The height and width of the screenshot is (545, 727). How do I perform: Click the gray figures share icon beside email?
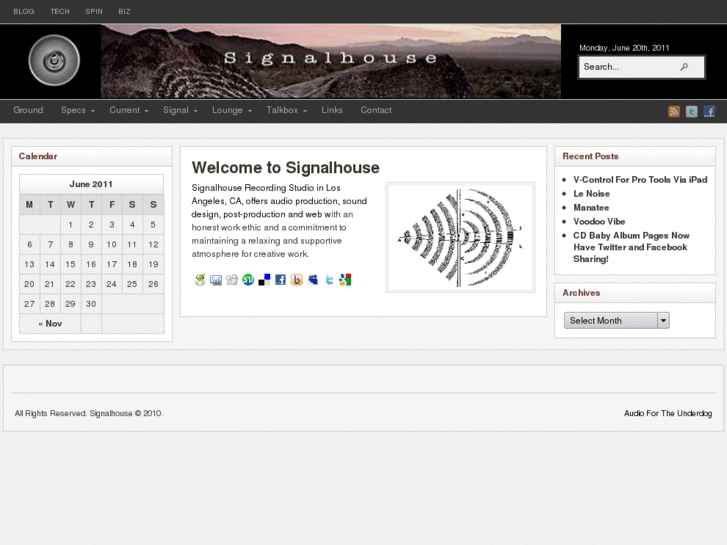[x=232, y=280]
